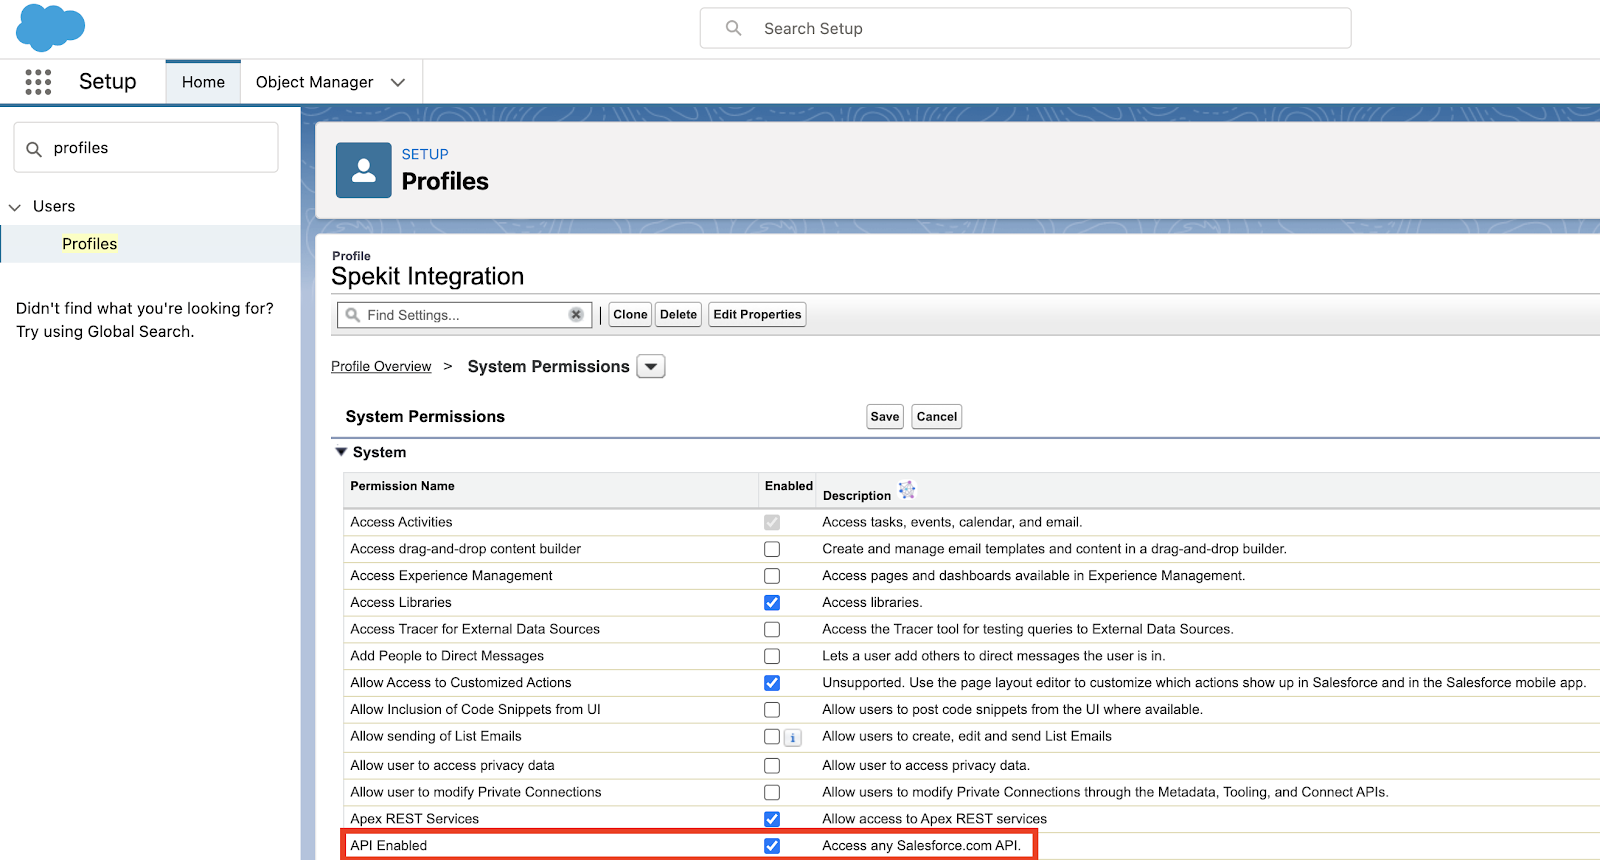Uncheck Allow Access to Customized Actions
The image size is (1600, 860).
click(x=772, y=683)
